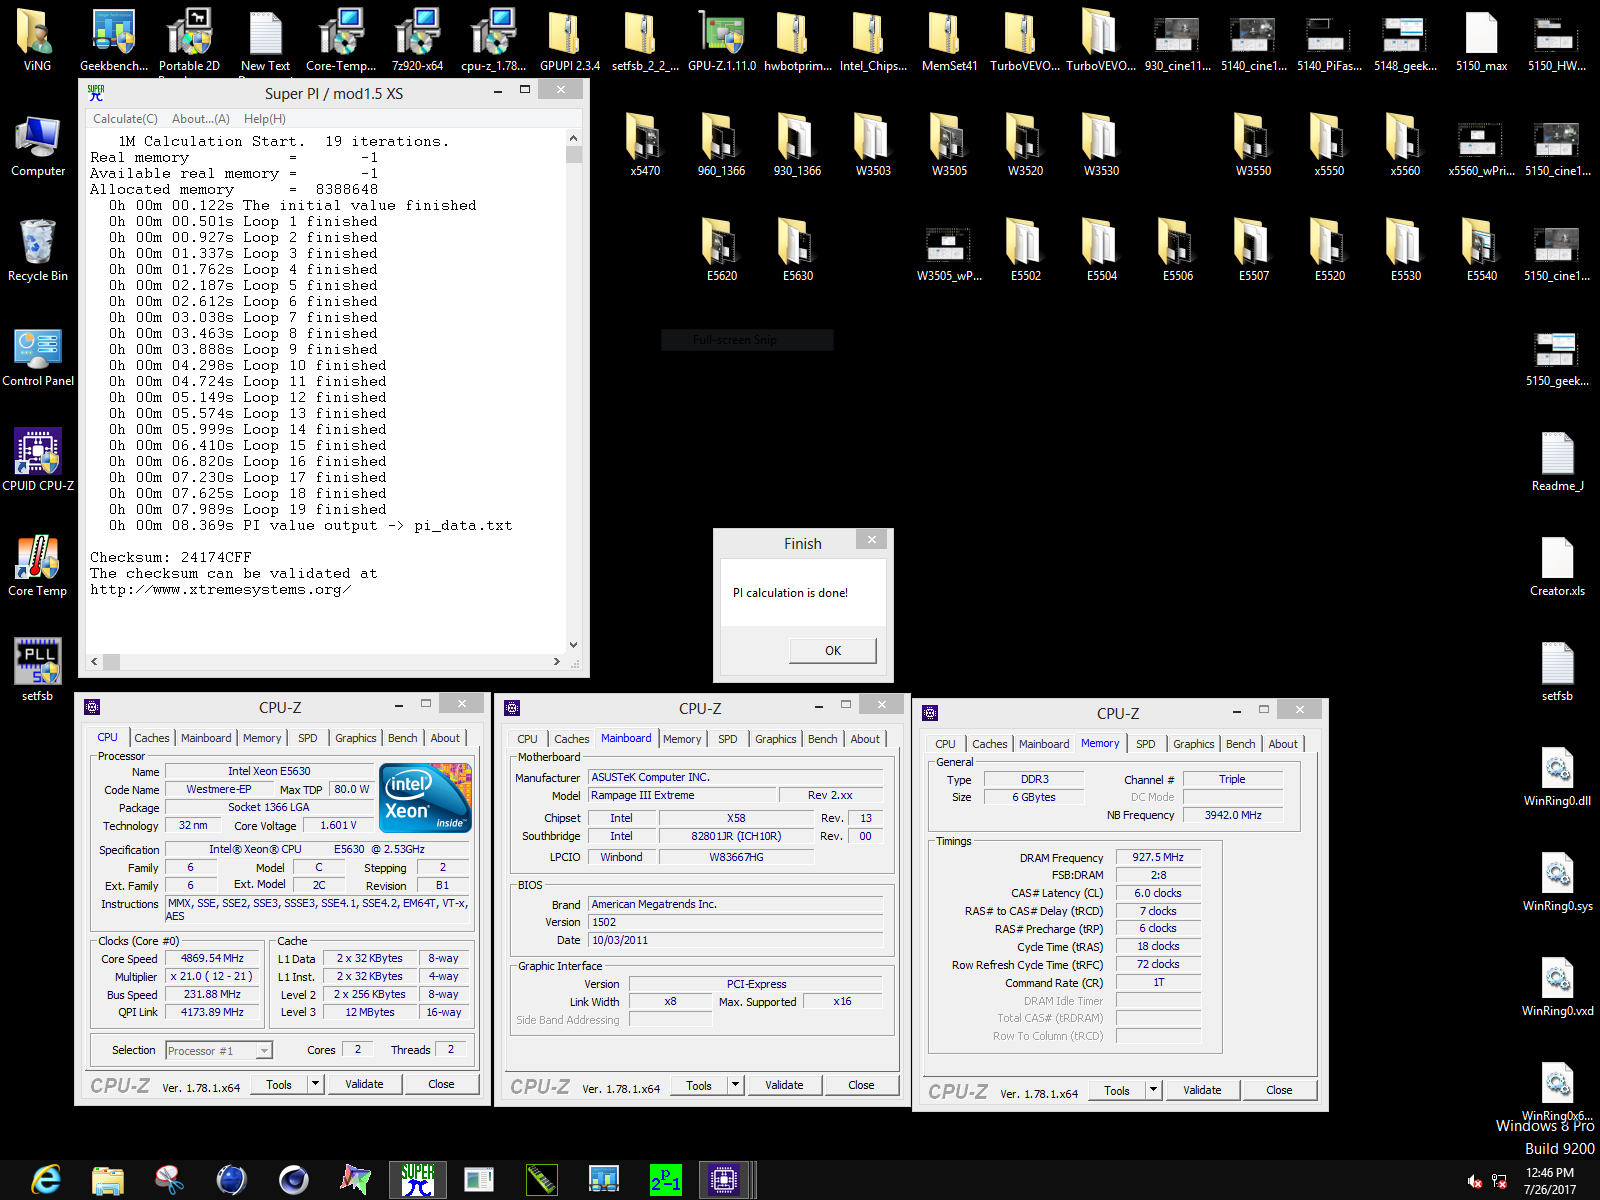Launch the Core Temp desktop shortcut
This screenshot has height=1200, width=1600.
pyautogui.click(x=38, y=565)
